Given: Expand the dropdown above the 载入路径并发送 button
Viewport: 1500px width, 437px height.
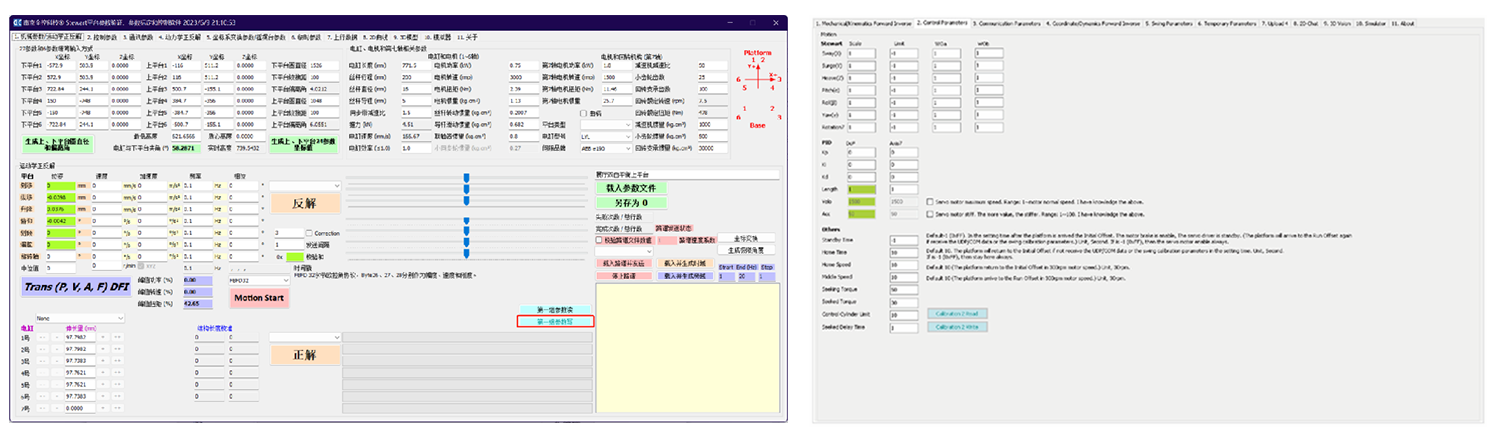Looking at the screenshot, I should [624, 252].
